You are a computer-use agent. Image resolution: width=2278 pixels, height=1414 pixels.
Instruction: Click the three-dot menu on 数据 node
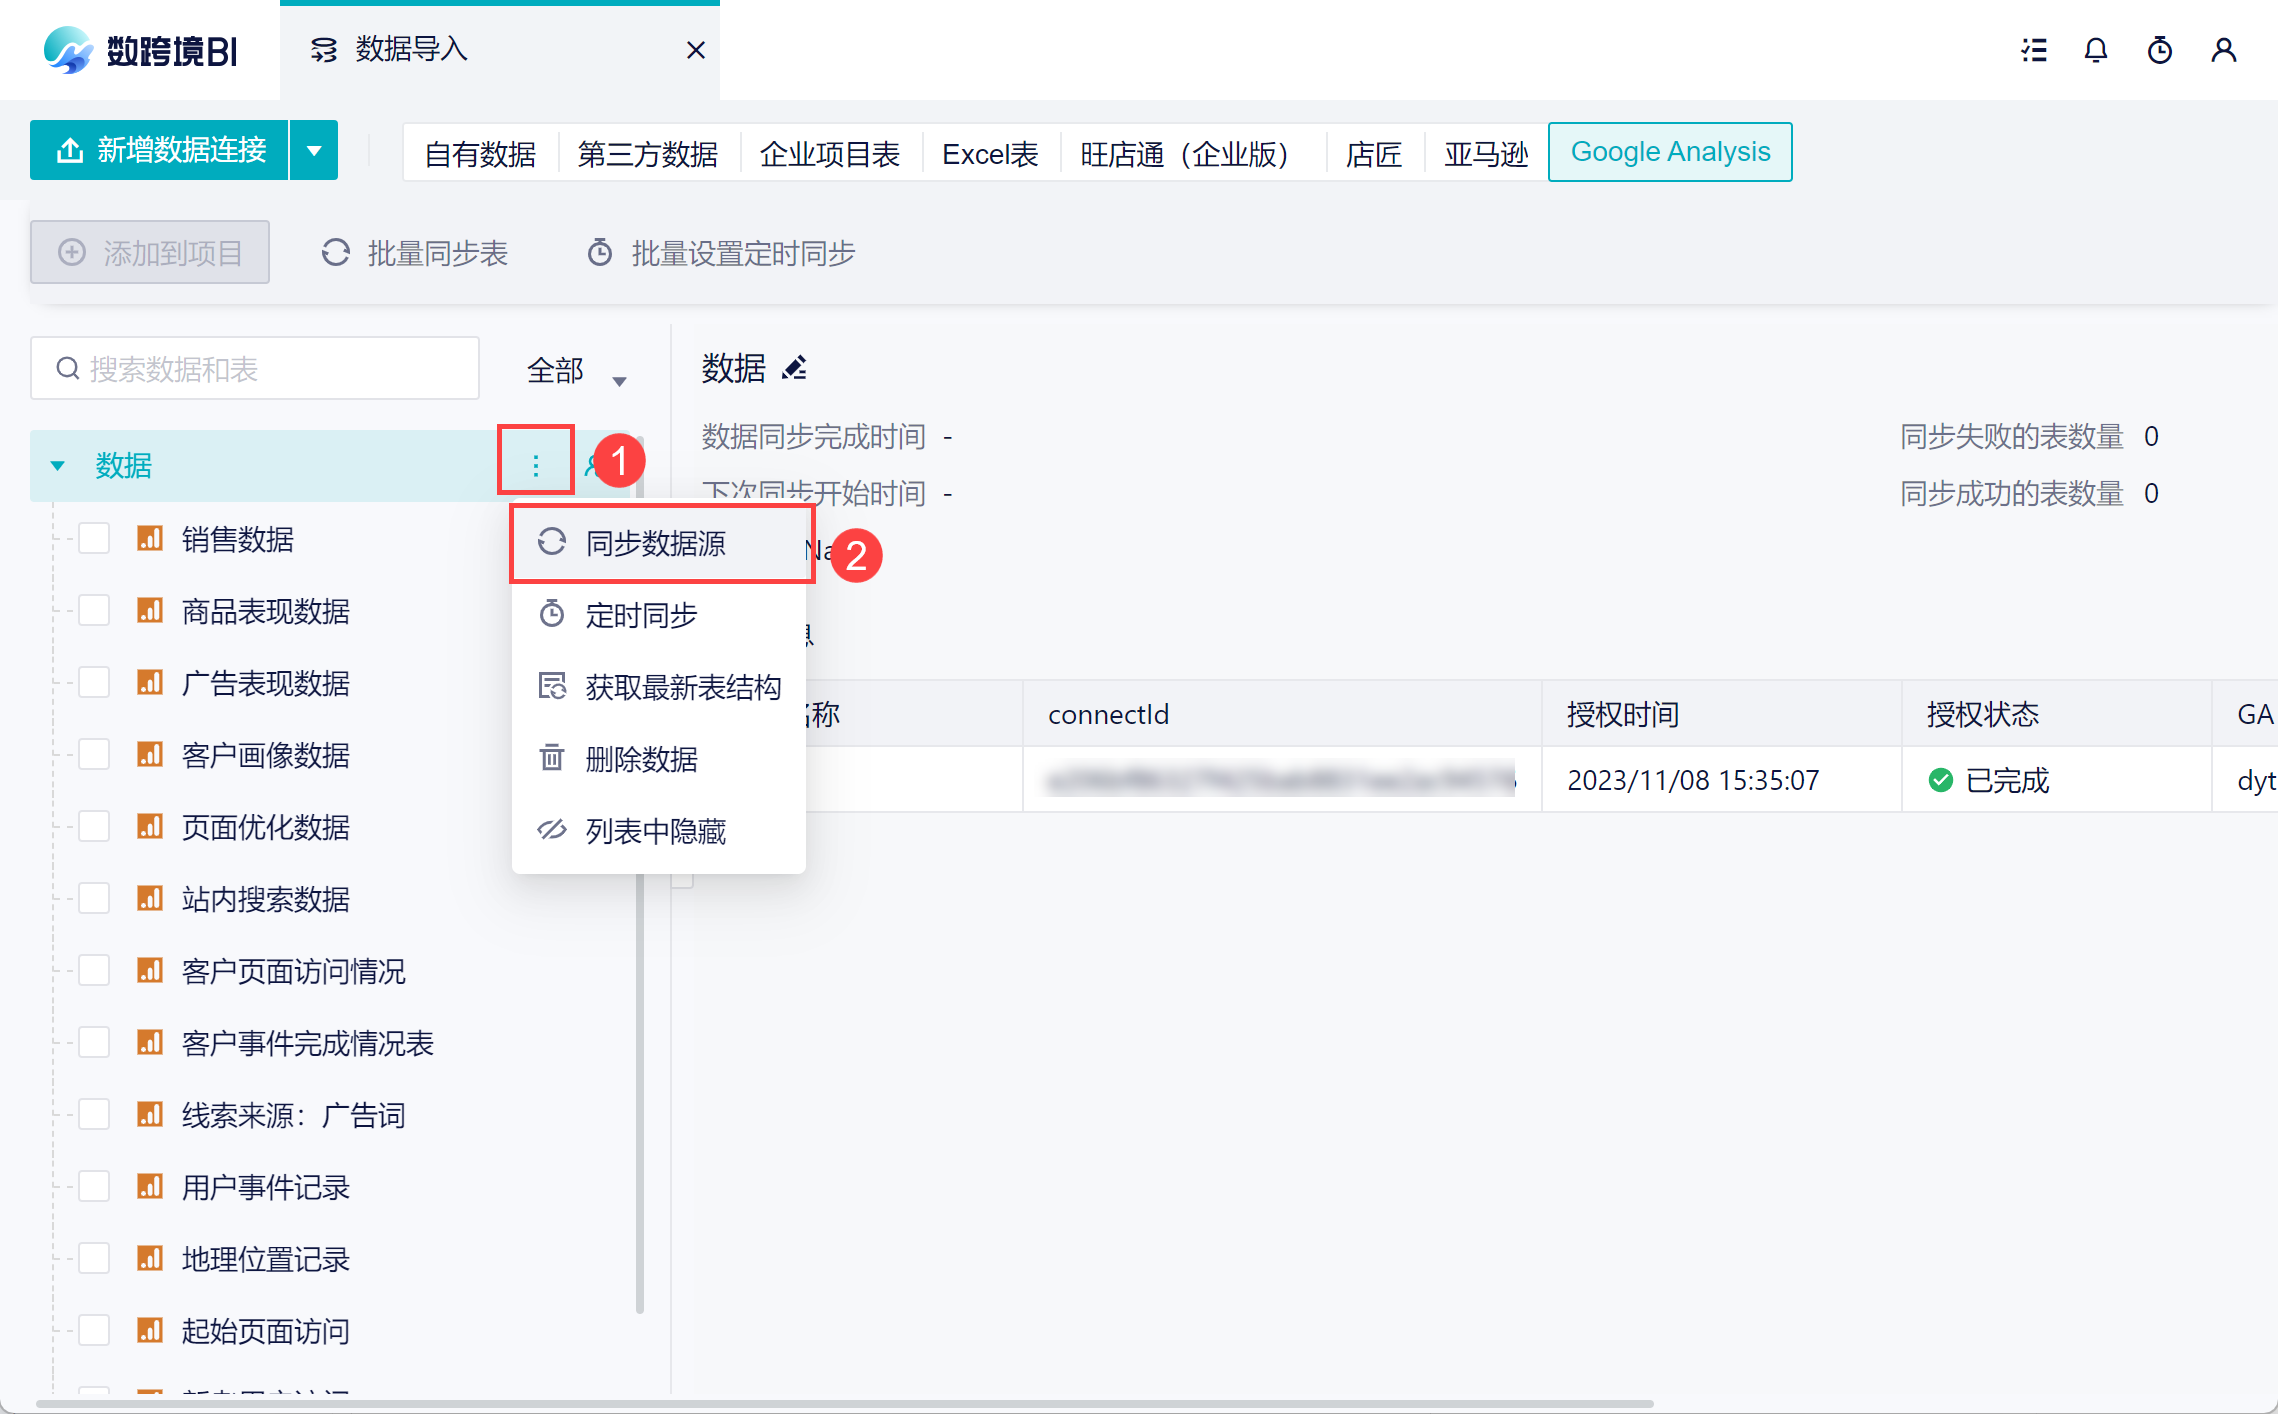536,465
